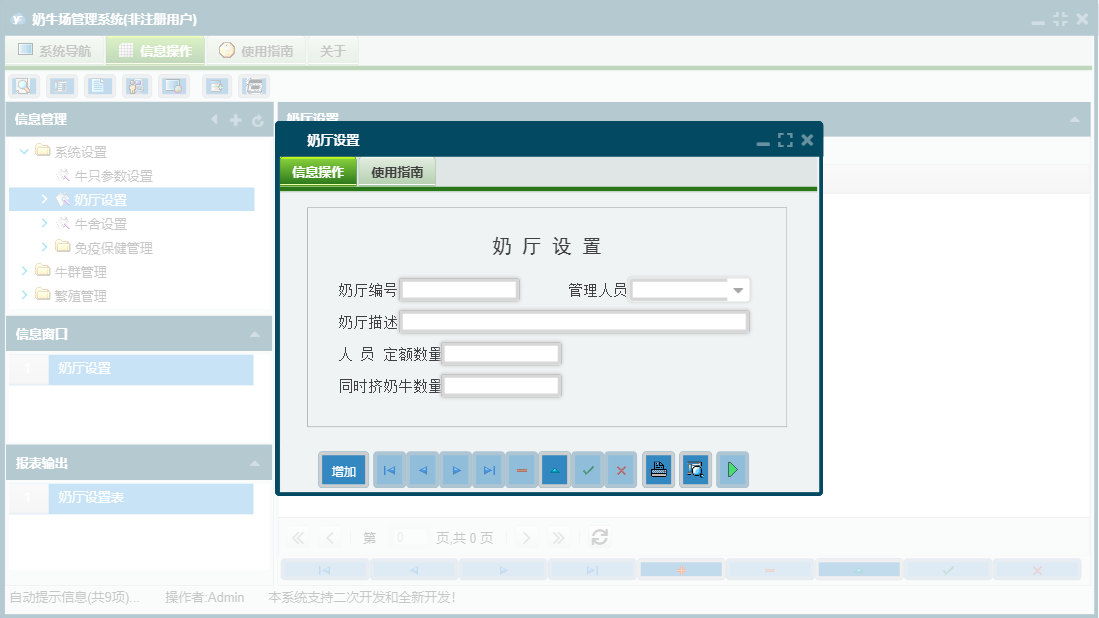1099x618 pixels.
Task: Click the printer icon in the dialog footer
Action: coord(658,469)
